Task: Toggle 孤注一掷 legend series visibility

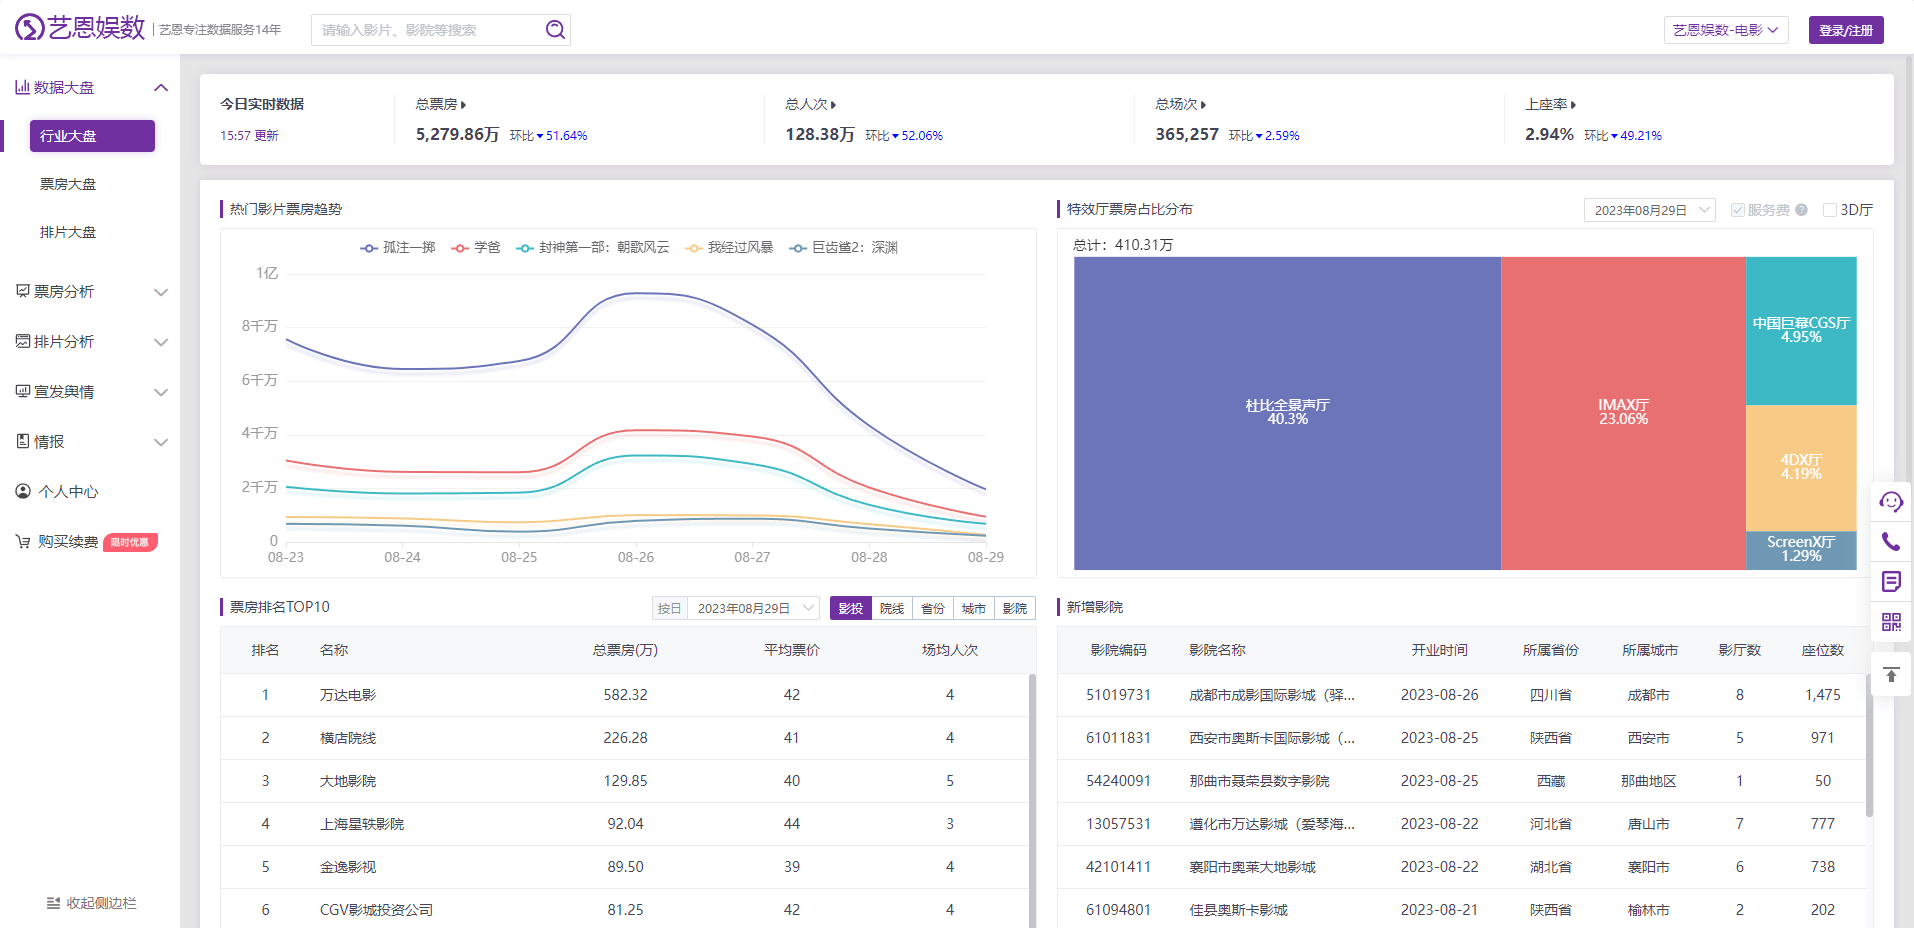Action: click(x=398, y=248)
